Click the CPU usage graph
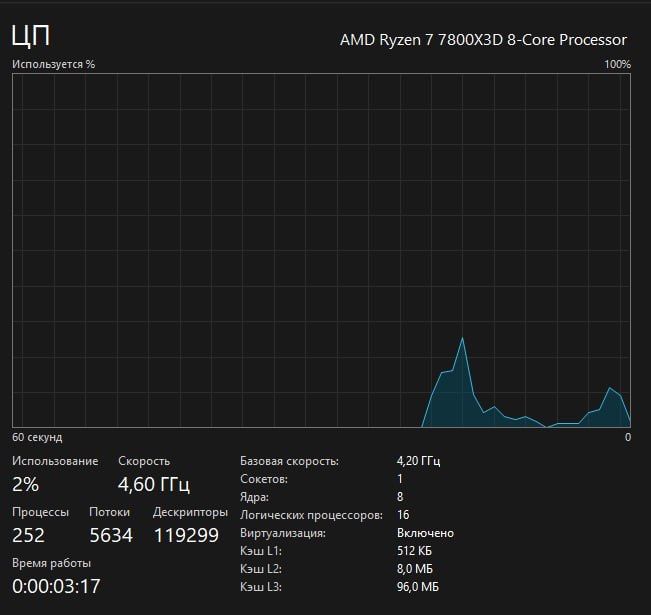This screenshot has height=615, width=651. coord(321,250)
